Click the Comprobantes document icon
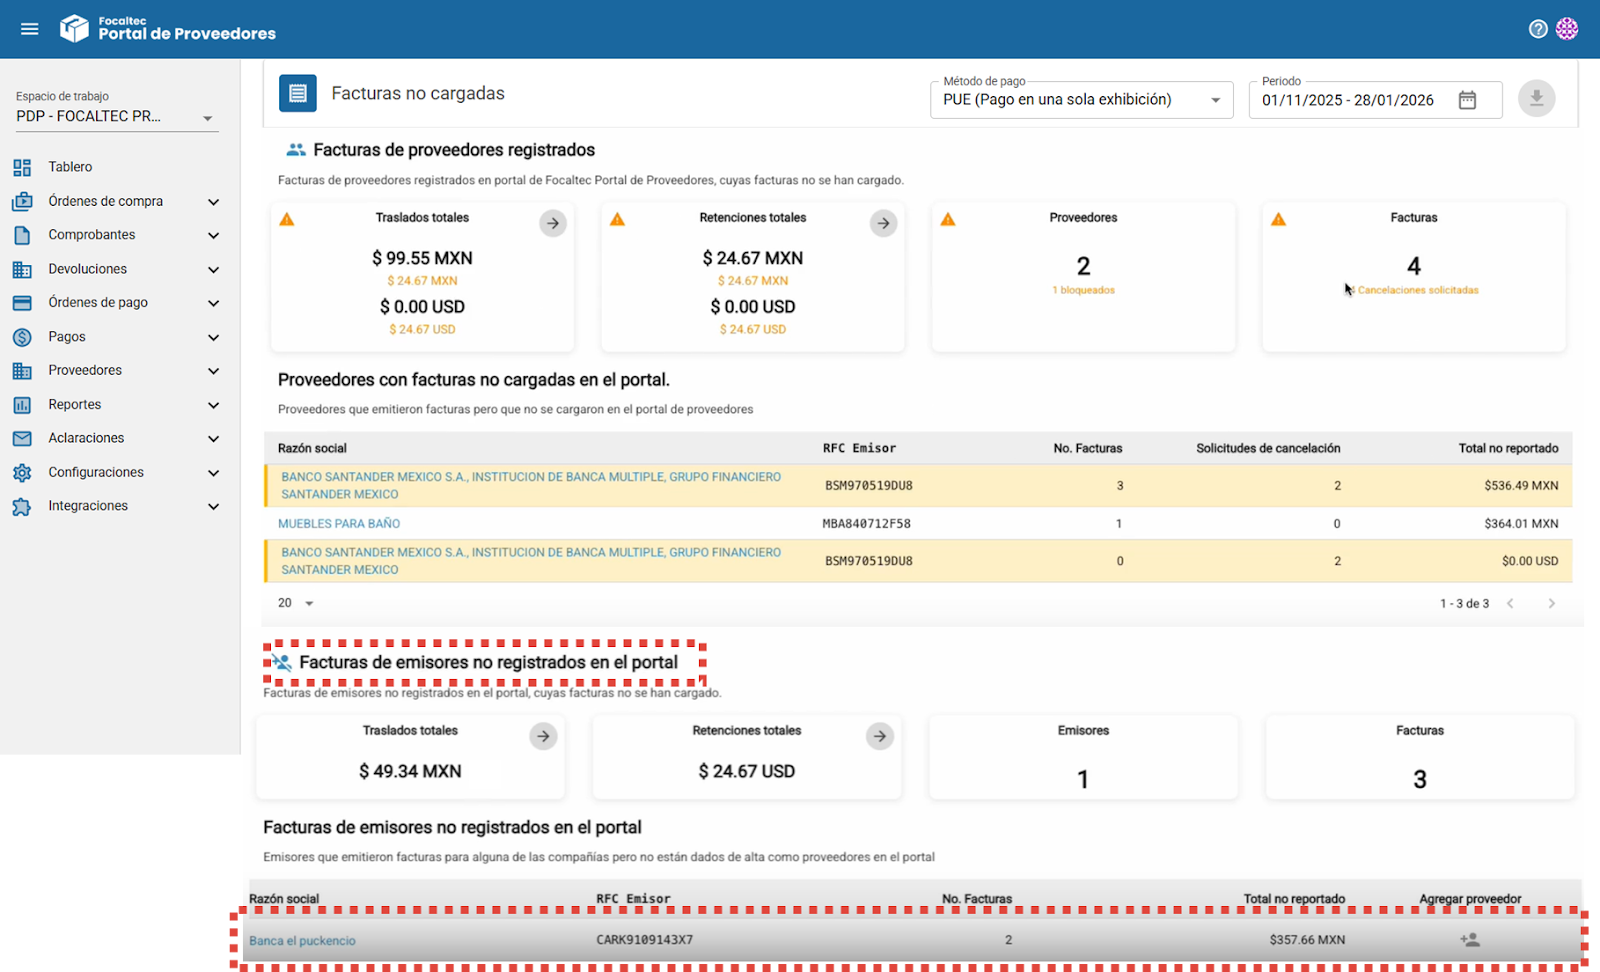The image size is (1600, 972). (22, 235)
